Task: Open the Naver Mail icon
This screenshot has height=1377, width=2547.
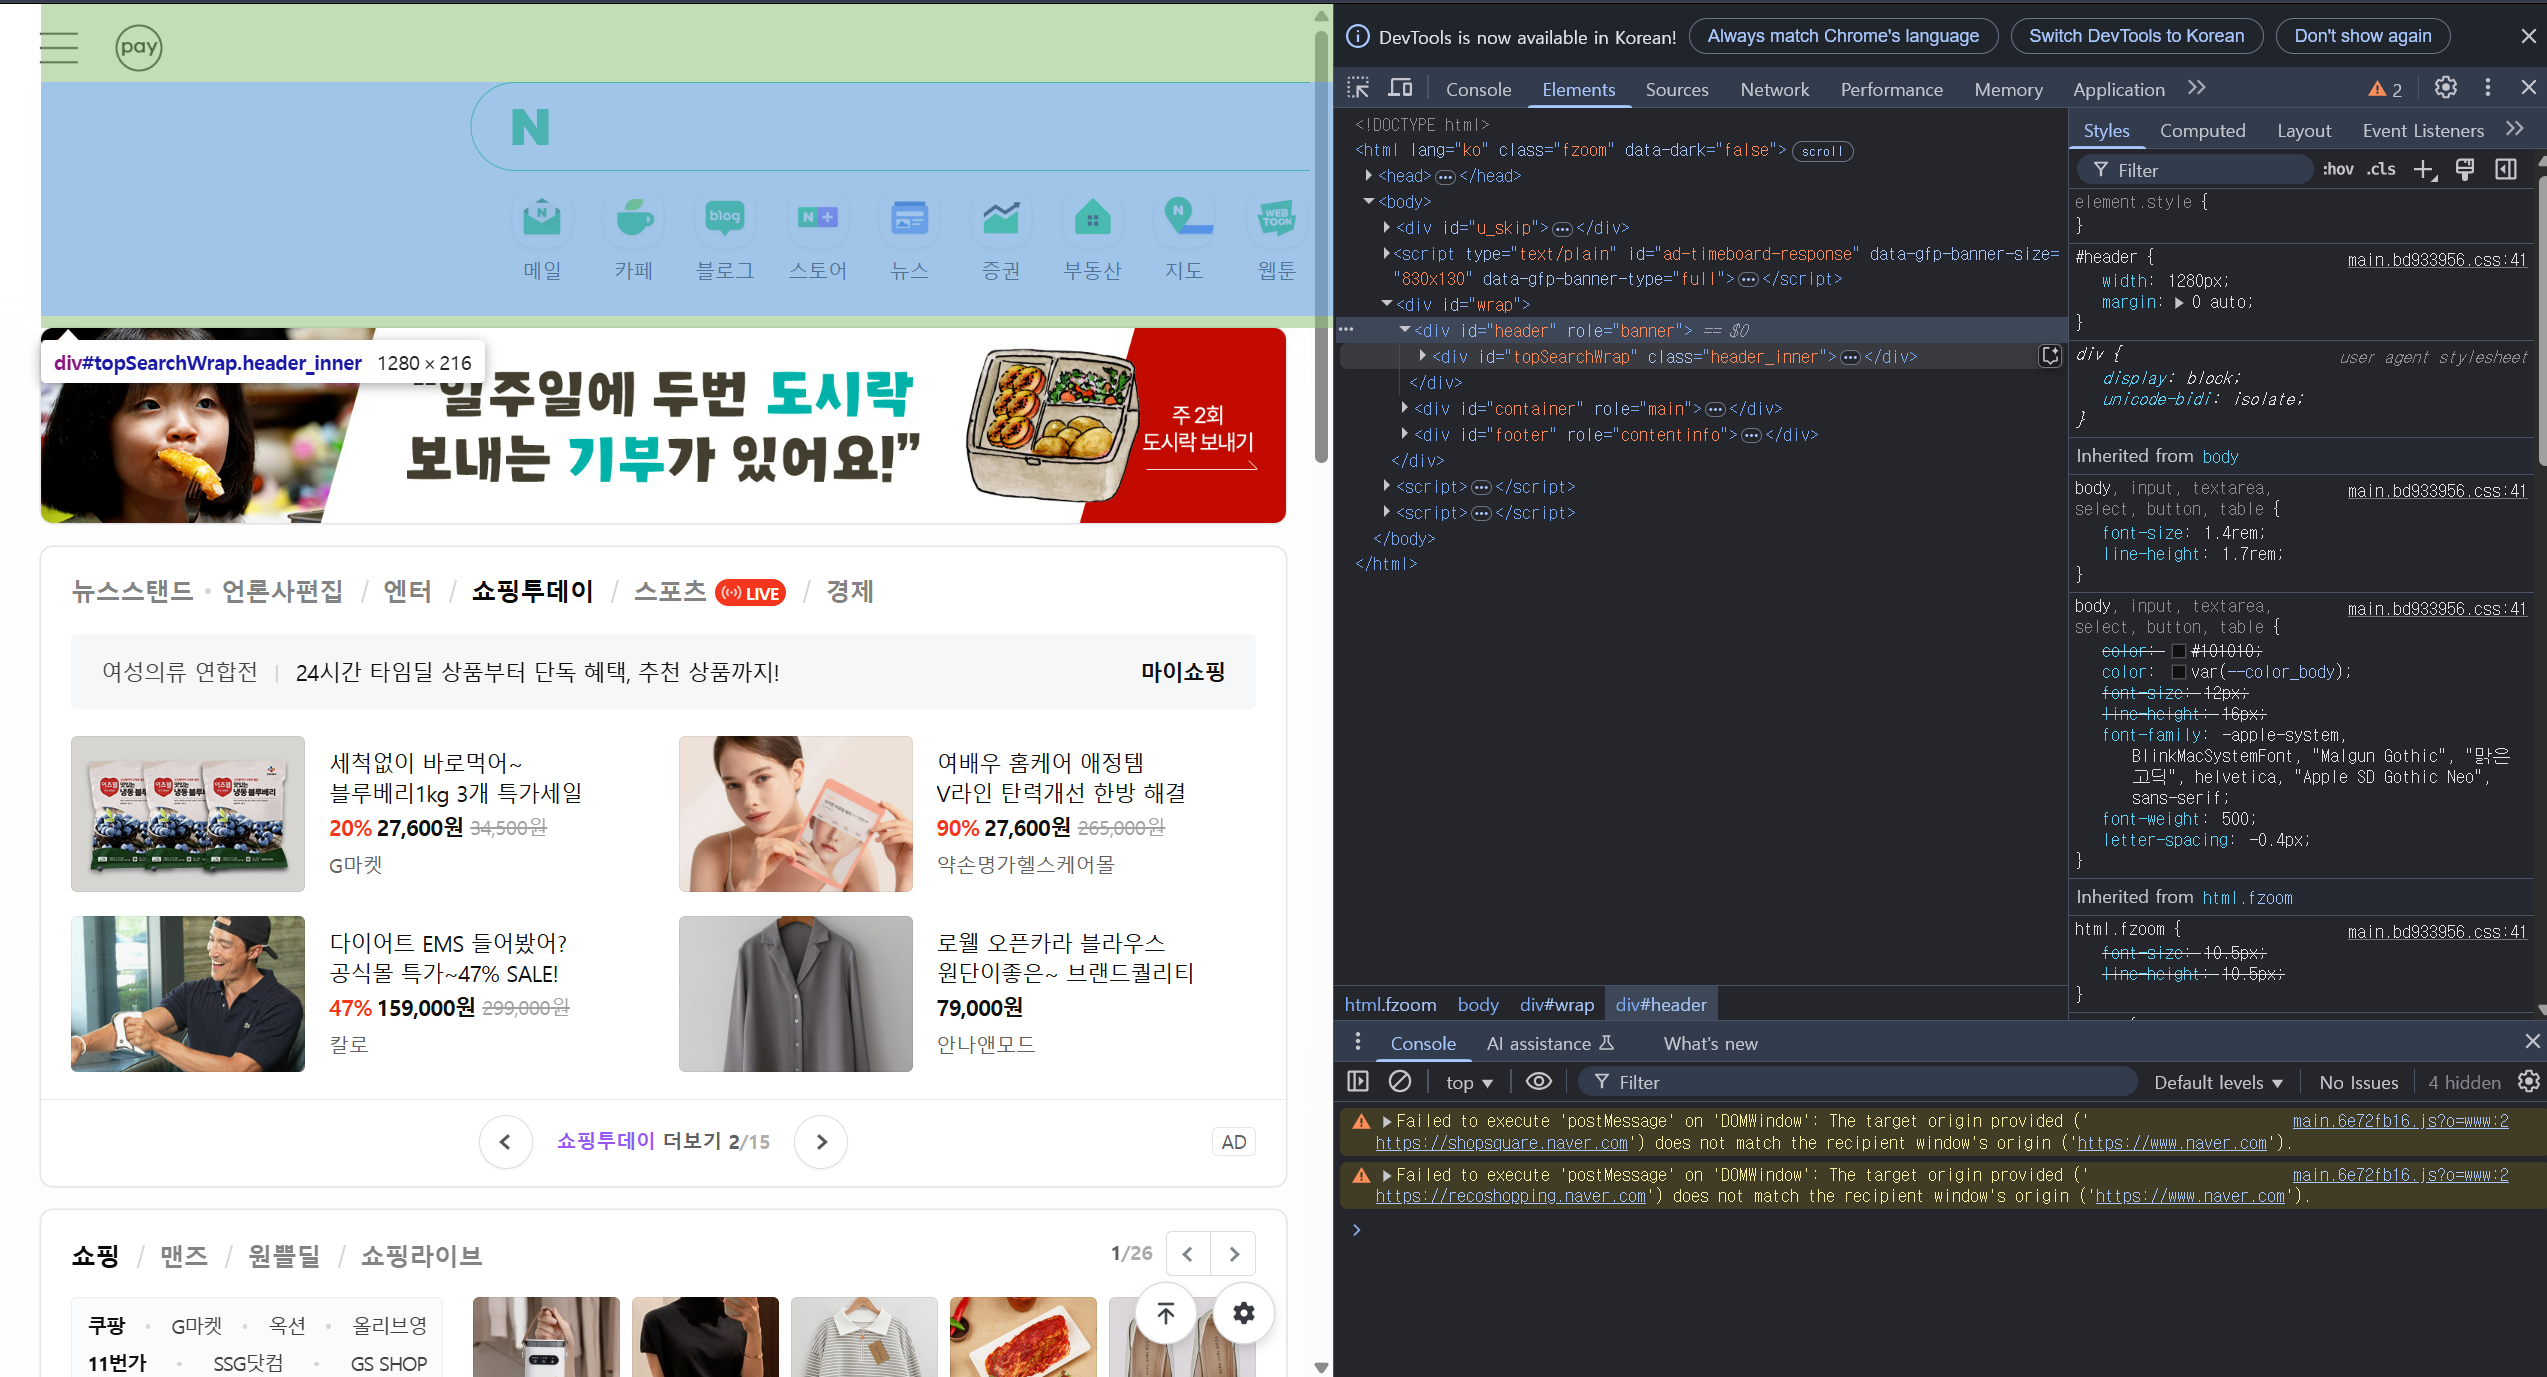Action: (x=542, y=217)
